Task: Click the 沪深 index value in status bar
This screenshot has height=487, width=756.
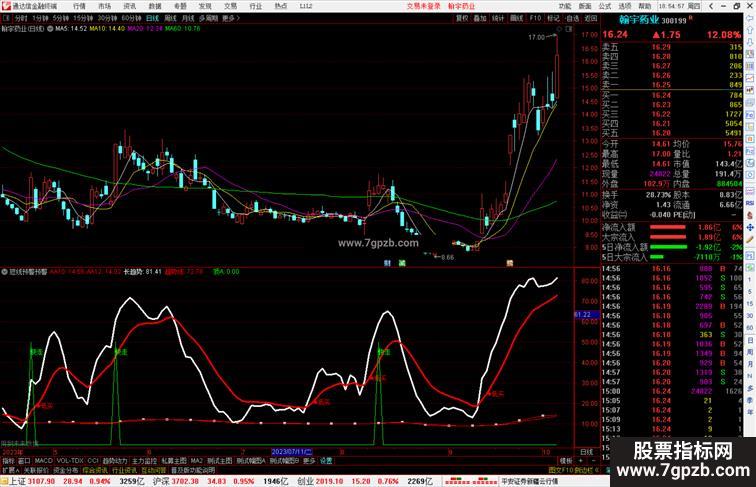Action: click(186, 481)
